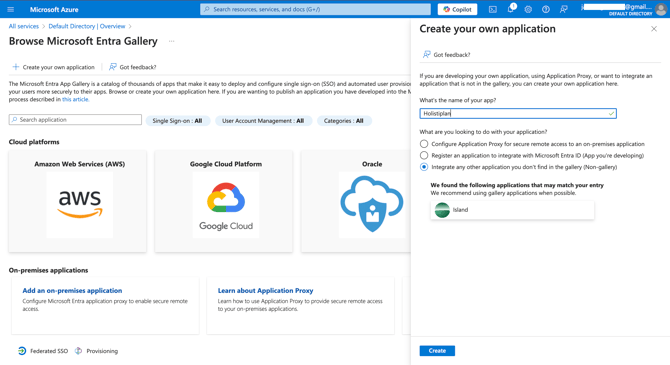Viewport: 670px width, 365px height.
Task: Click the app name field containing Holistiplan
Action: [x=518, y=113]
